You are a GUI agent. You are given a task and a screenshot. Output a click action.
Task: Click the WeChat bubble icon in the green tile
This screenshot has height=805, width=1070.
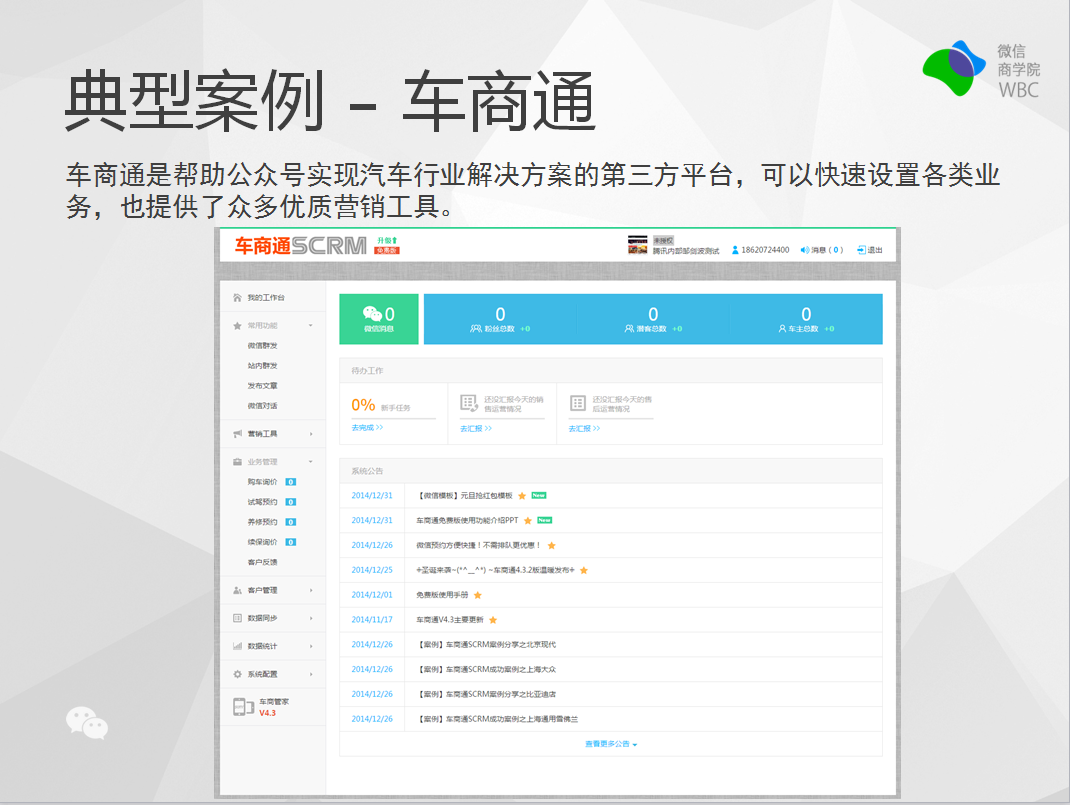coord(373,313)
